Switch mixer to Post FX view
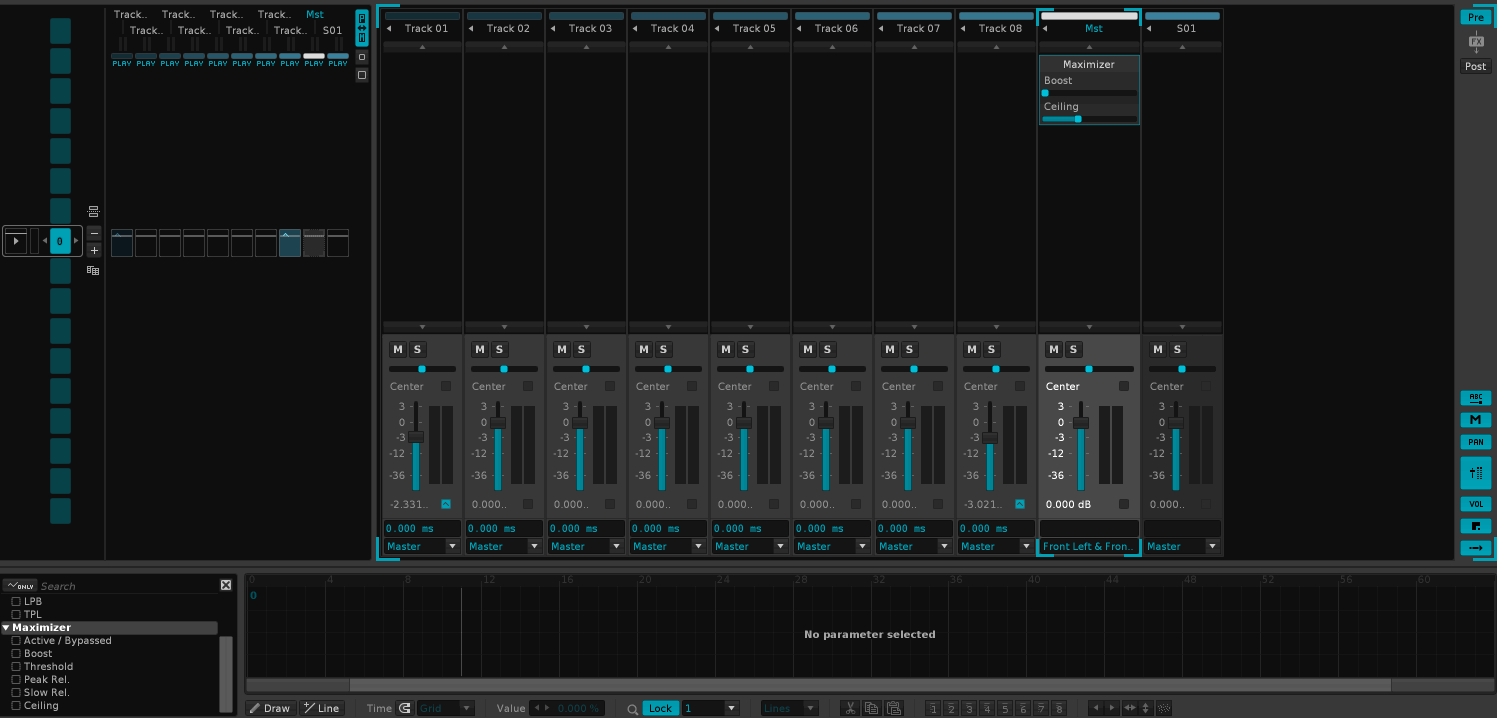Image resolution: width=1497 pixels, height=718 pixels. tap(1475, 66)
